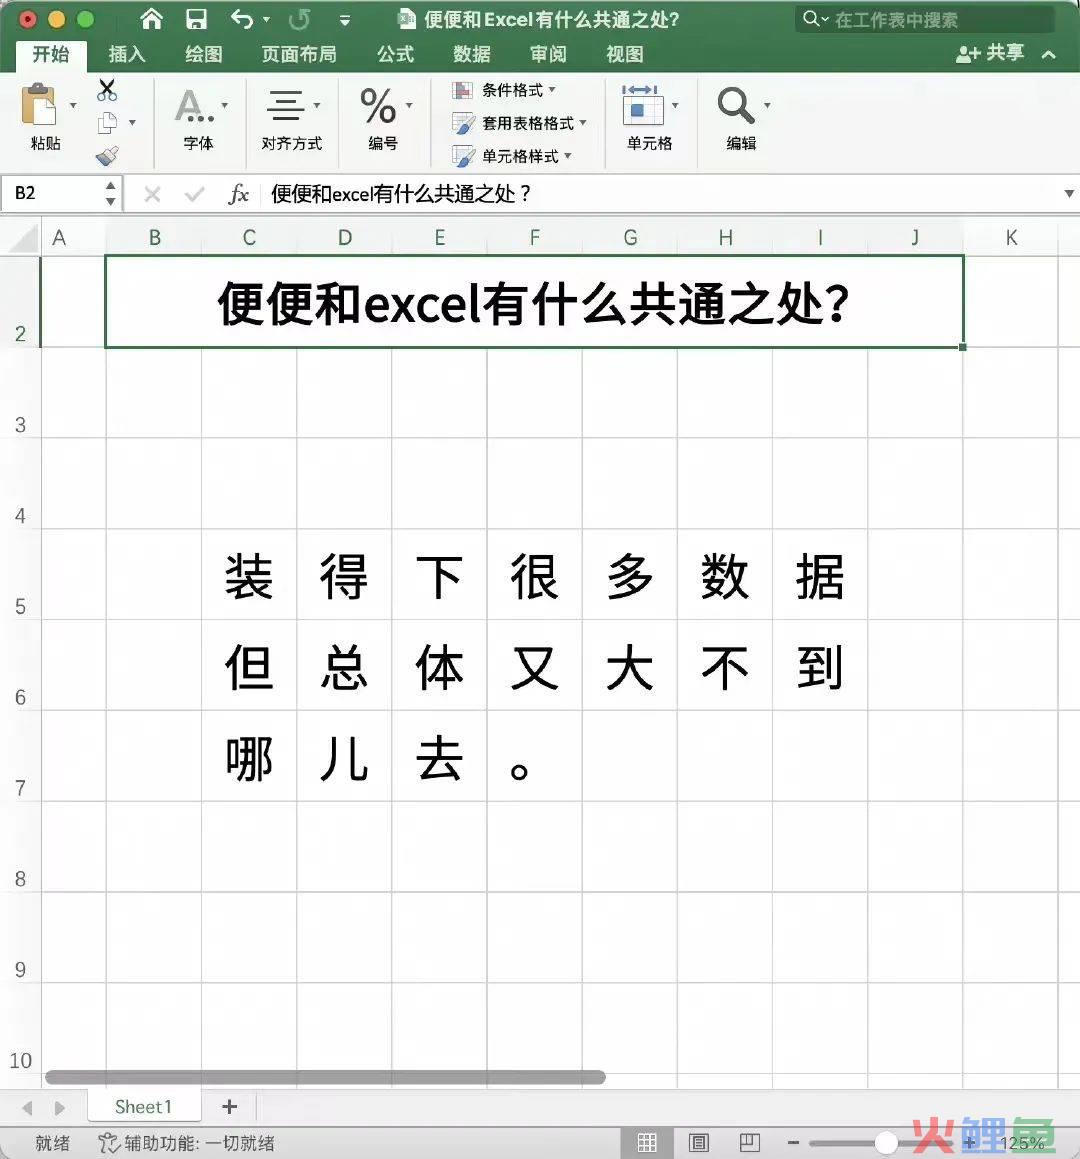Select row 10 header
1080x1159 pixels.
20,1030
